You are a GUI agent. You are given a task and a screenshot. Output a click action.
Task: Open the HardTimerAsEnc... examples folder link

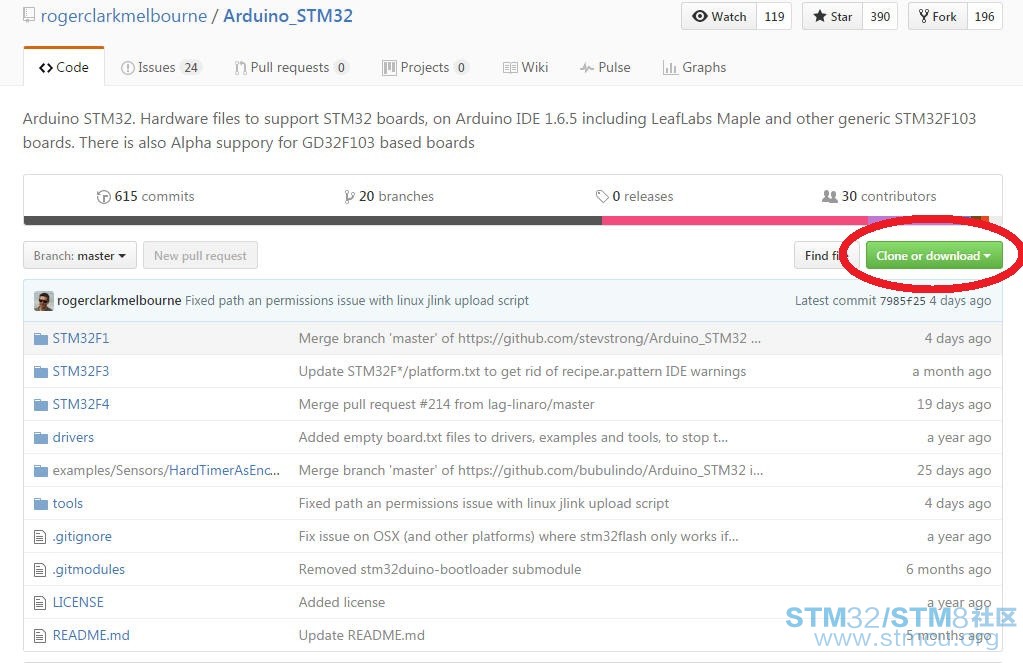point(224,470)
